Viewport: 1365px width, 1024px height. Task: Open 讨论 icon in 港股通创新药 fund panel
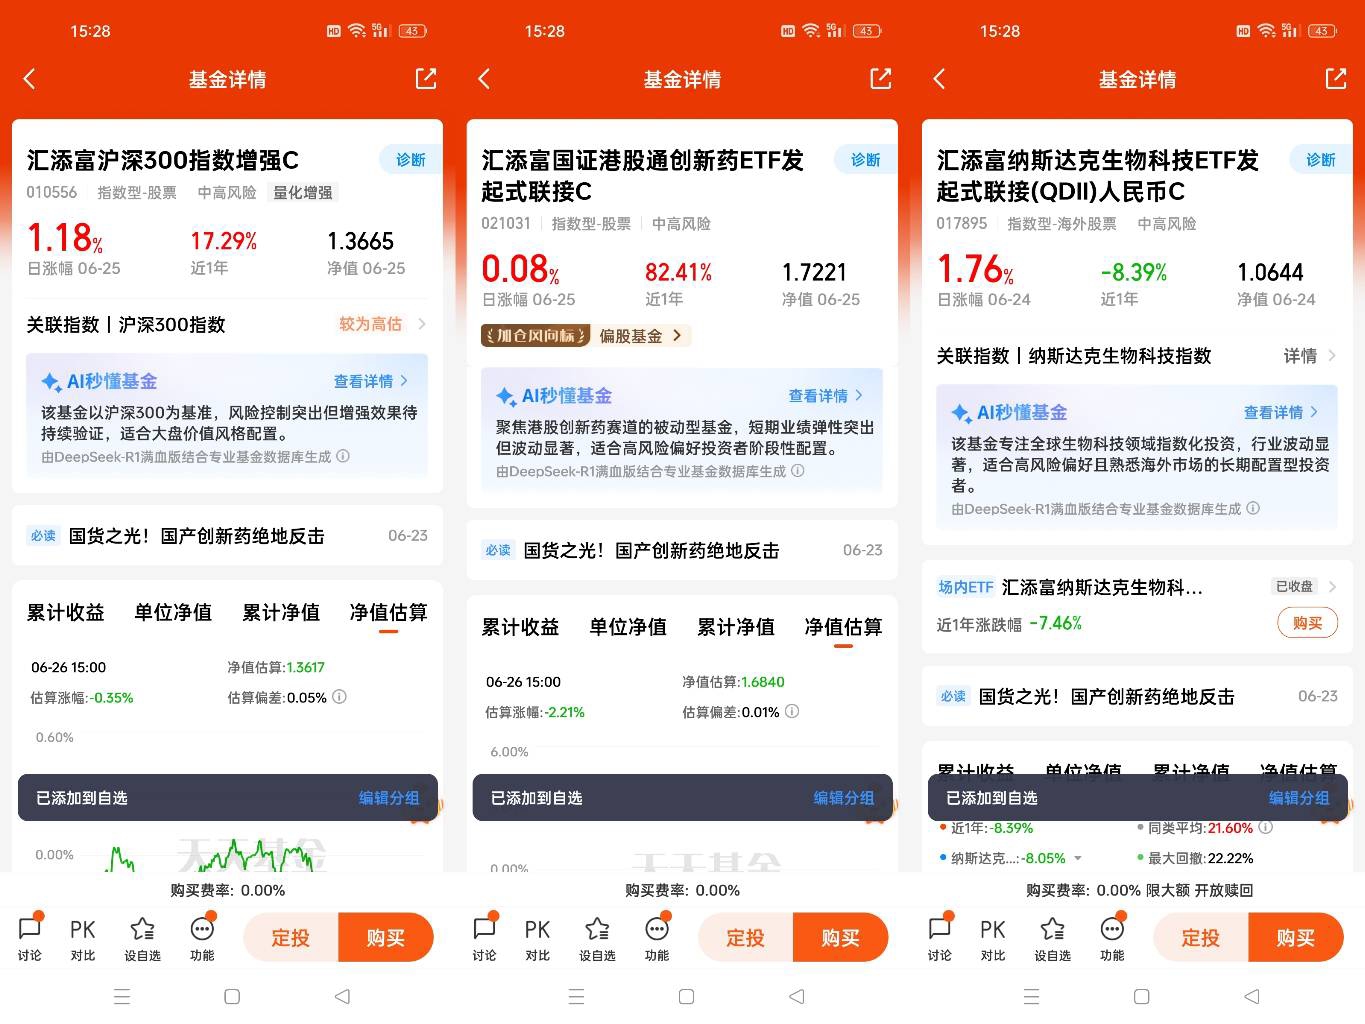click(485, 938)
